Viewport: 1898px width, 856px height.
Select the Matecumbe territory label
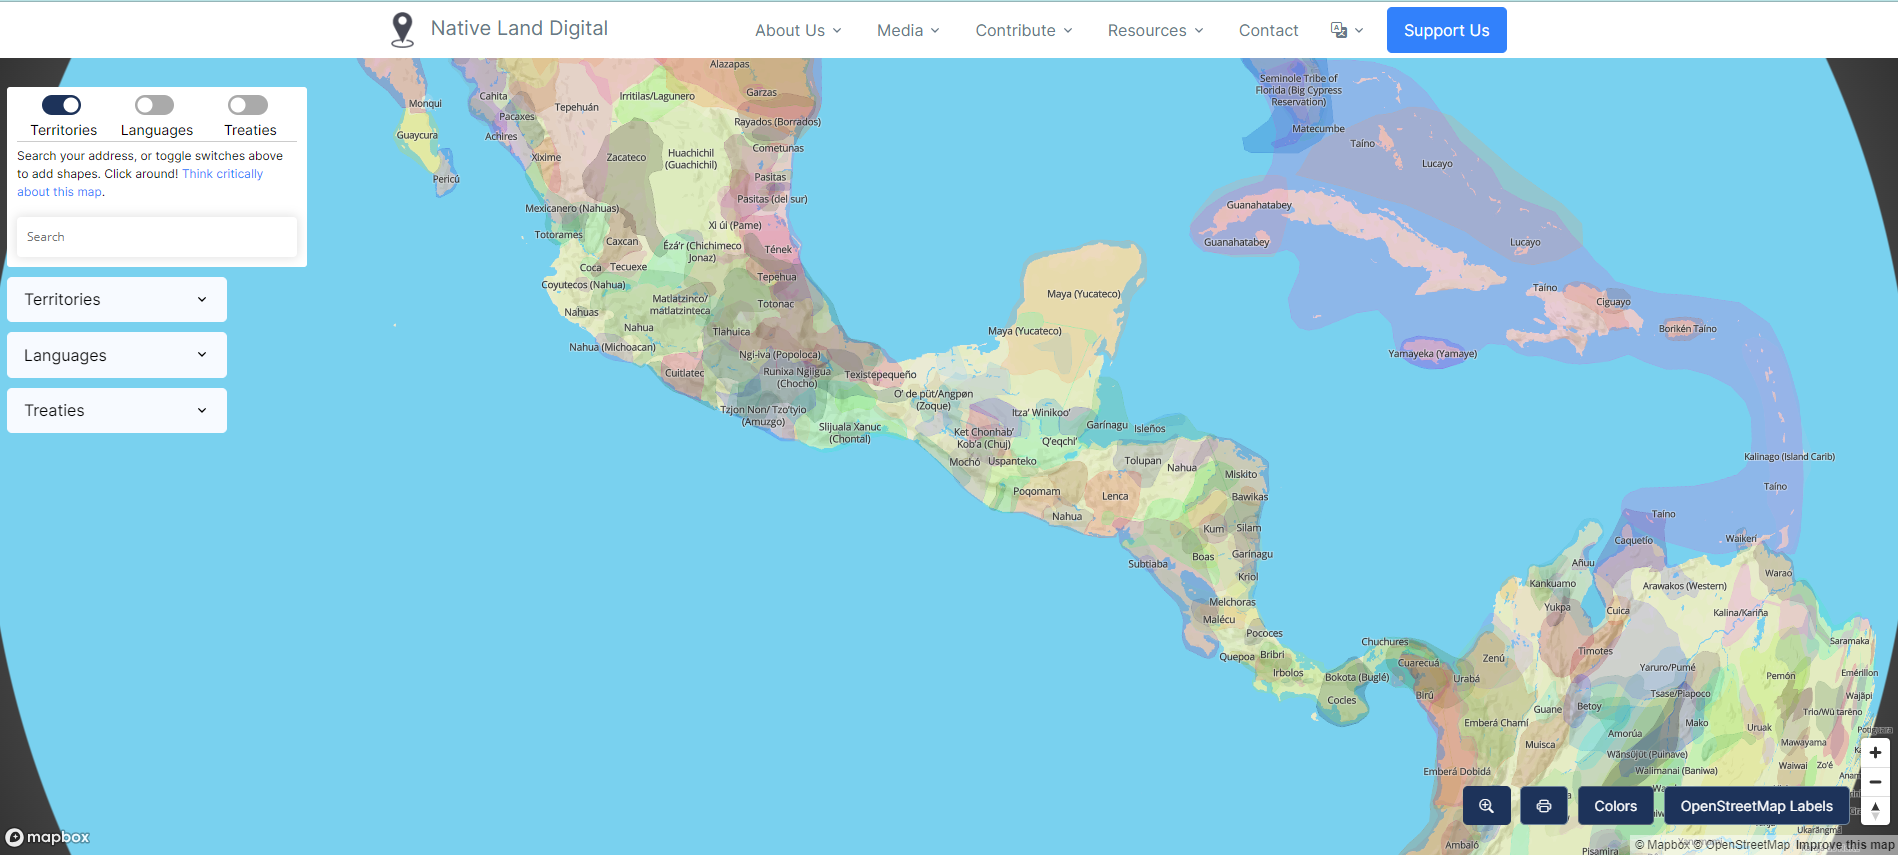click(1318, 128)
